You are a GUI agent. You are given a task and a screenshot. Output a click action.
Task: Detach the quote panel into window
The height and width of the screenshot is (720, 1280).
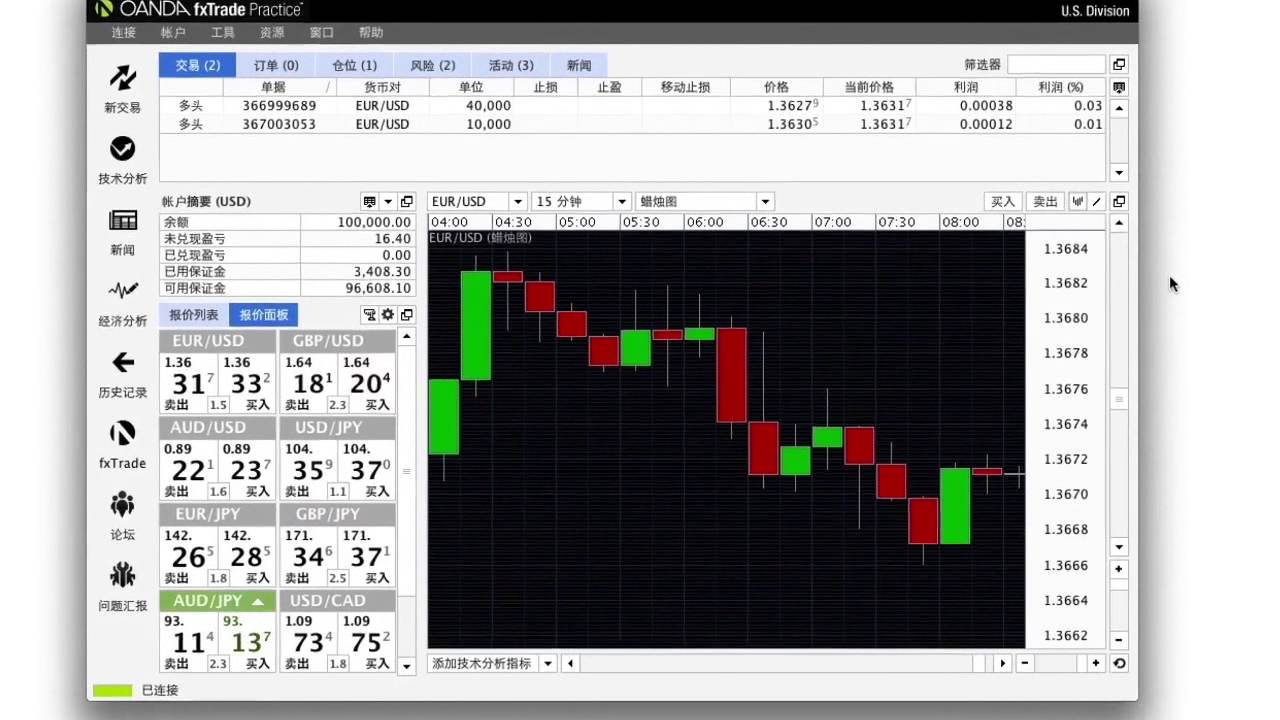click(x=406, y=315)
